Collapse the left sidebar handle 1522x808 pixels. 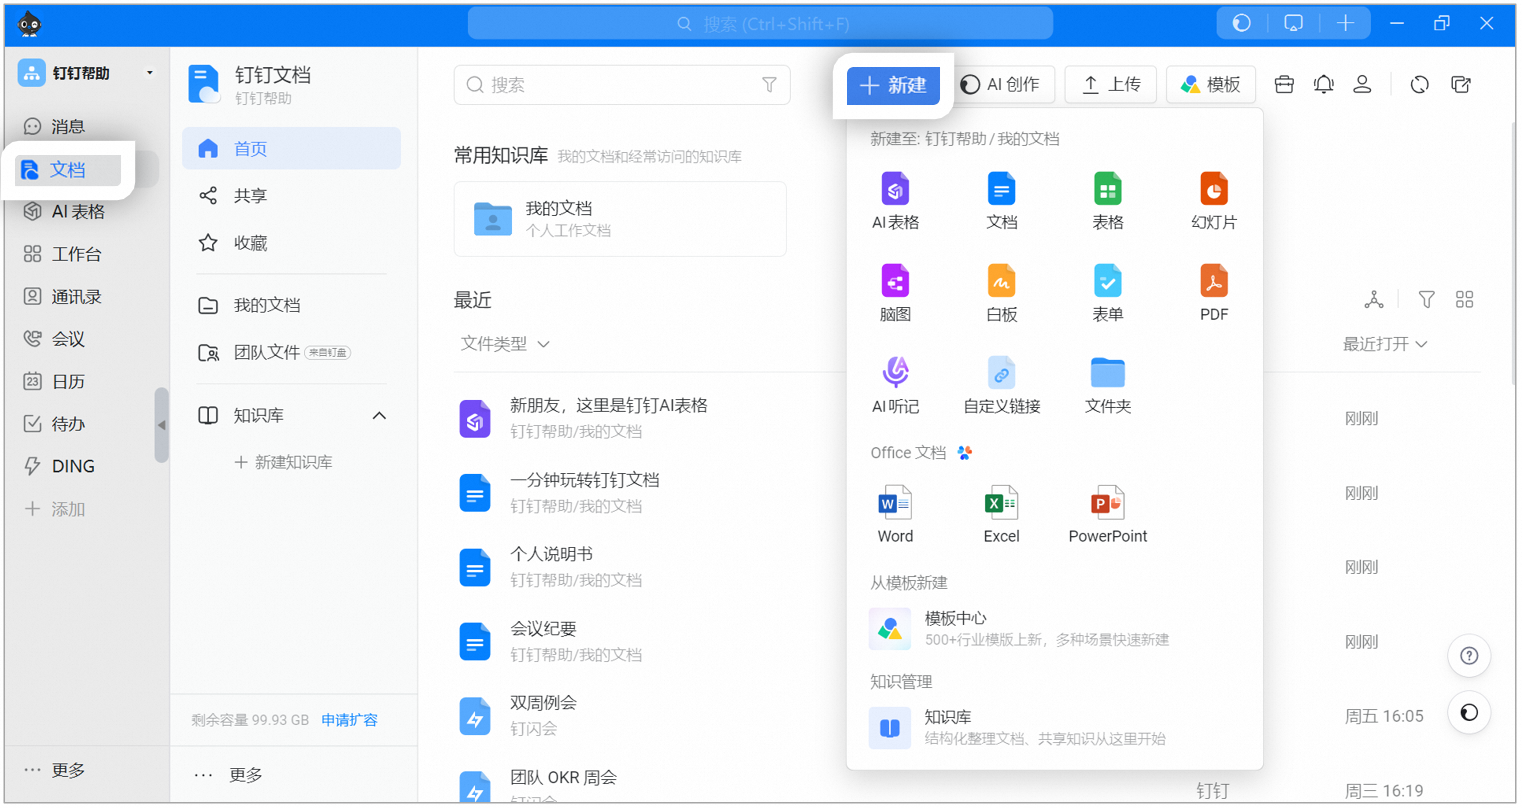(x=161, y=425)
